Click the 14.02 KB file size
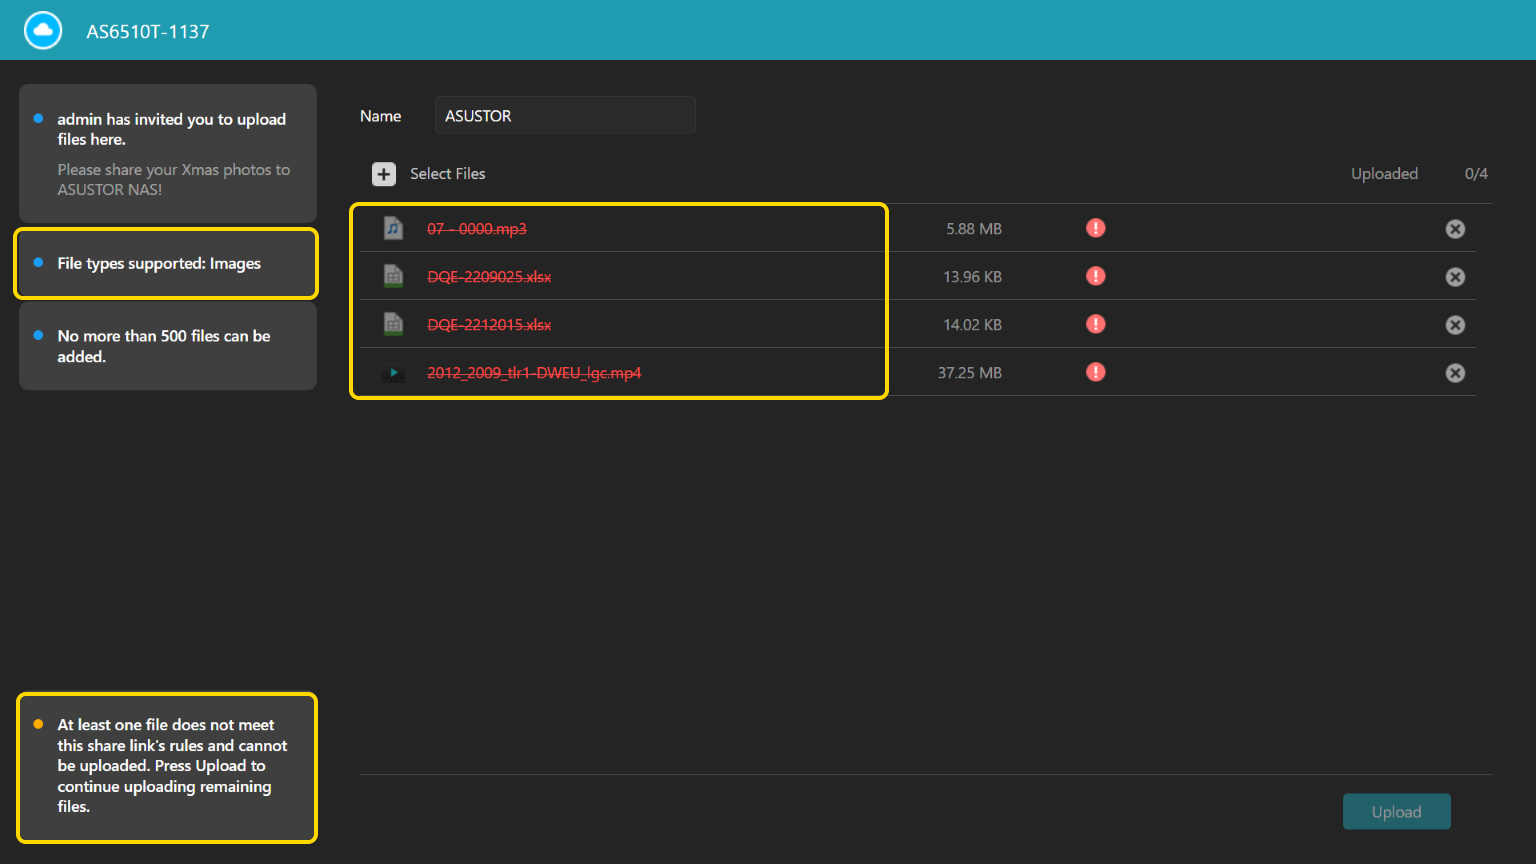The image size is (1536, 864). tap(972, 325)
